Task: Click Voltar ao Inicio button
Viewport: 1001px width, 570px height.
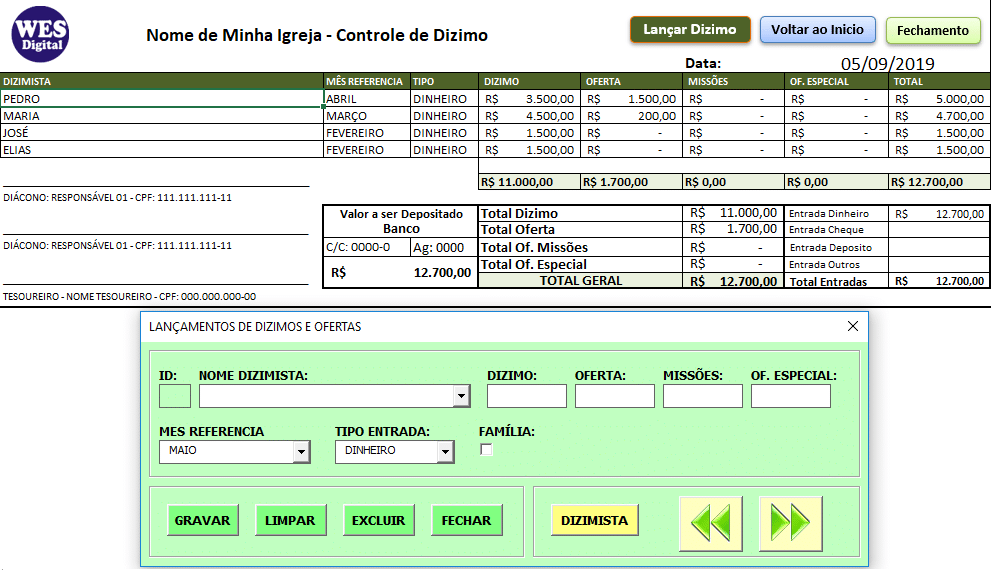Action: pyautogui.click(x=817, y=29)
